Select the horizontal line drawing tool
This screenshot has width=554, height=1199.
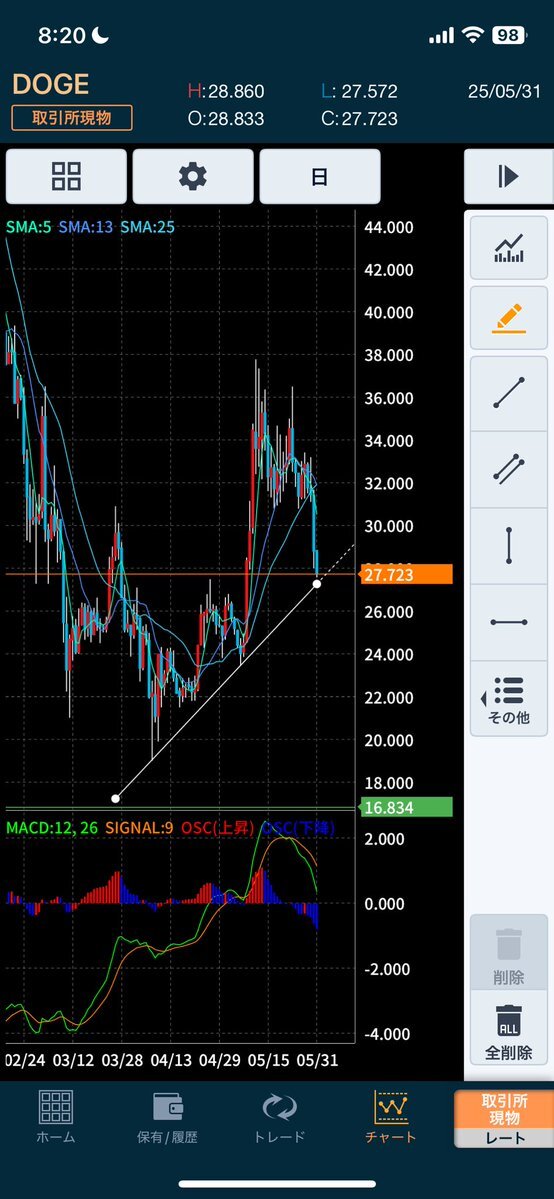pos(509,622)
